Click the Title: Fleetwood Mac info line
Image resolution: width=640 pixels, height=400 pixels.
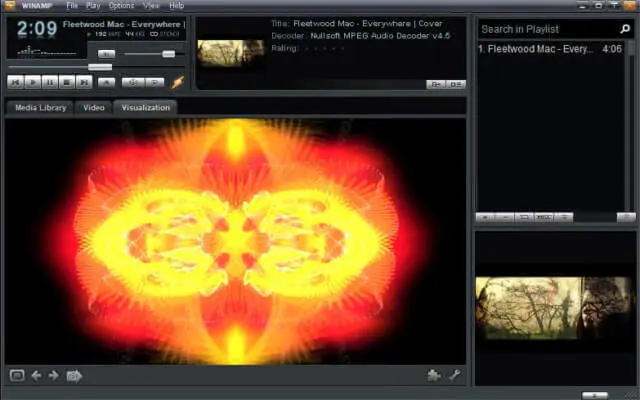pyautogui.click(x=356, y=24)
